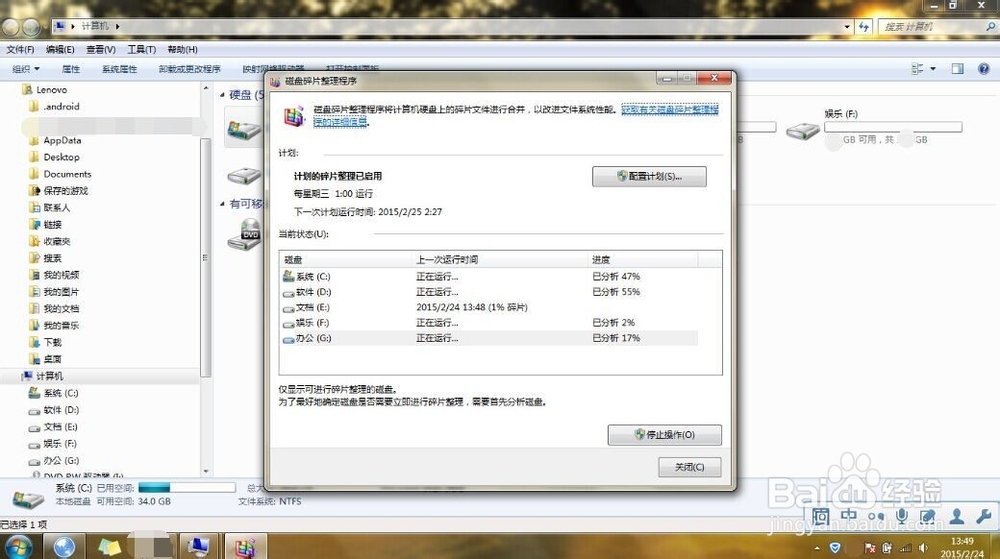
Task: Click the disk defragmenter taskbar icon
Action: point(245,547)
